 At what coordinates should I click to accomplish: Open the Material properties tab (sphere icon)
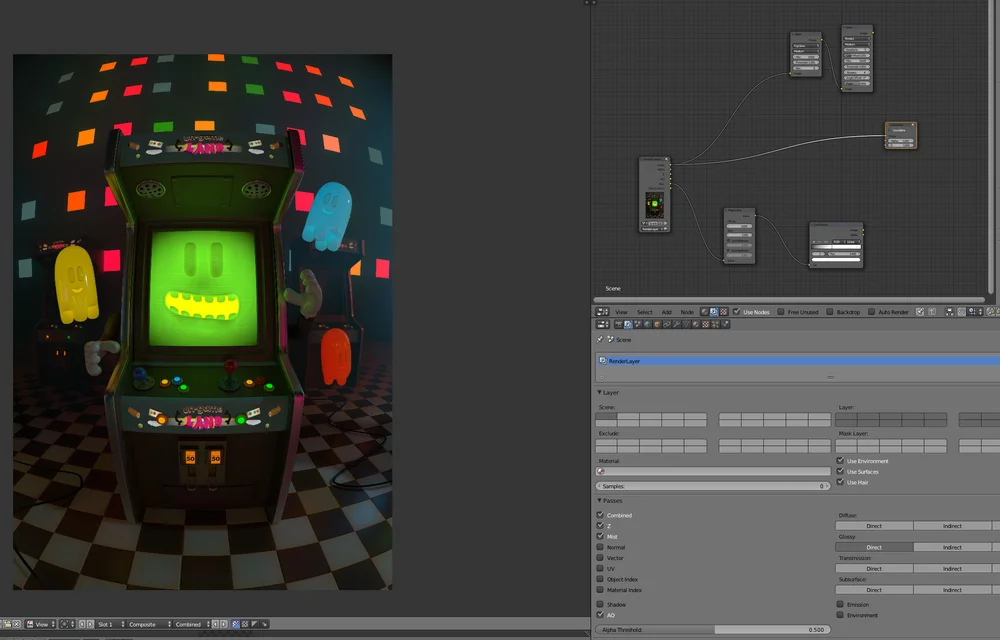click(x=696, y=324)
